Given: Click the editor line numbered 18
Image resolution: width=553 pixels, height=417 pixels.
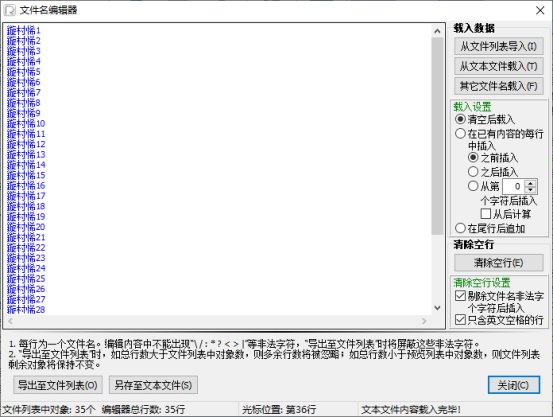Looking at the screenshot, I should pos(26,206).
